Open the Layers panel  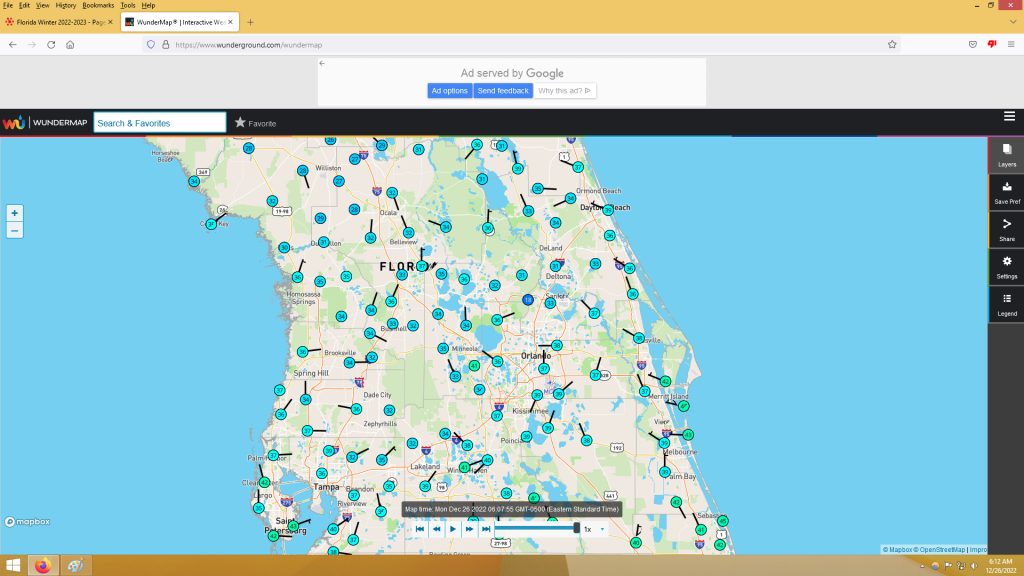tap(1007, 154)
